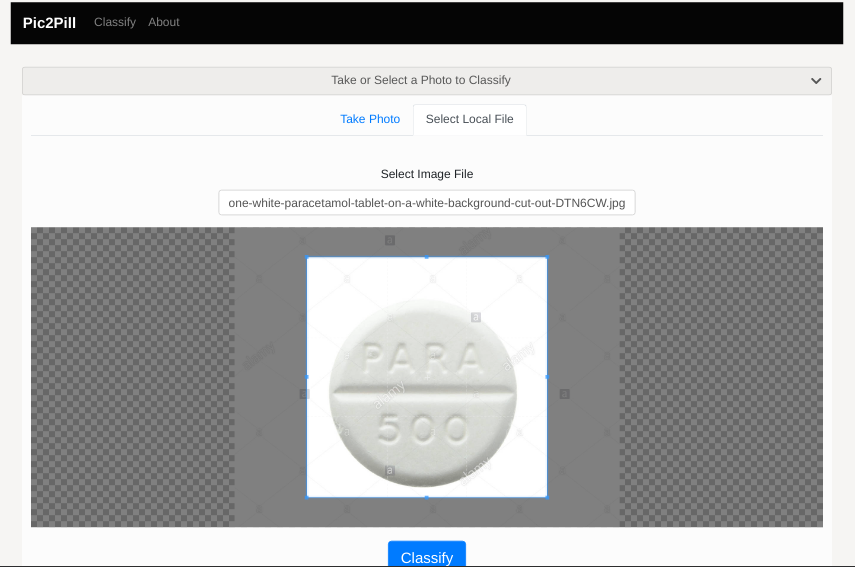Click the Select Image File label

(426, 174)
